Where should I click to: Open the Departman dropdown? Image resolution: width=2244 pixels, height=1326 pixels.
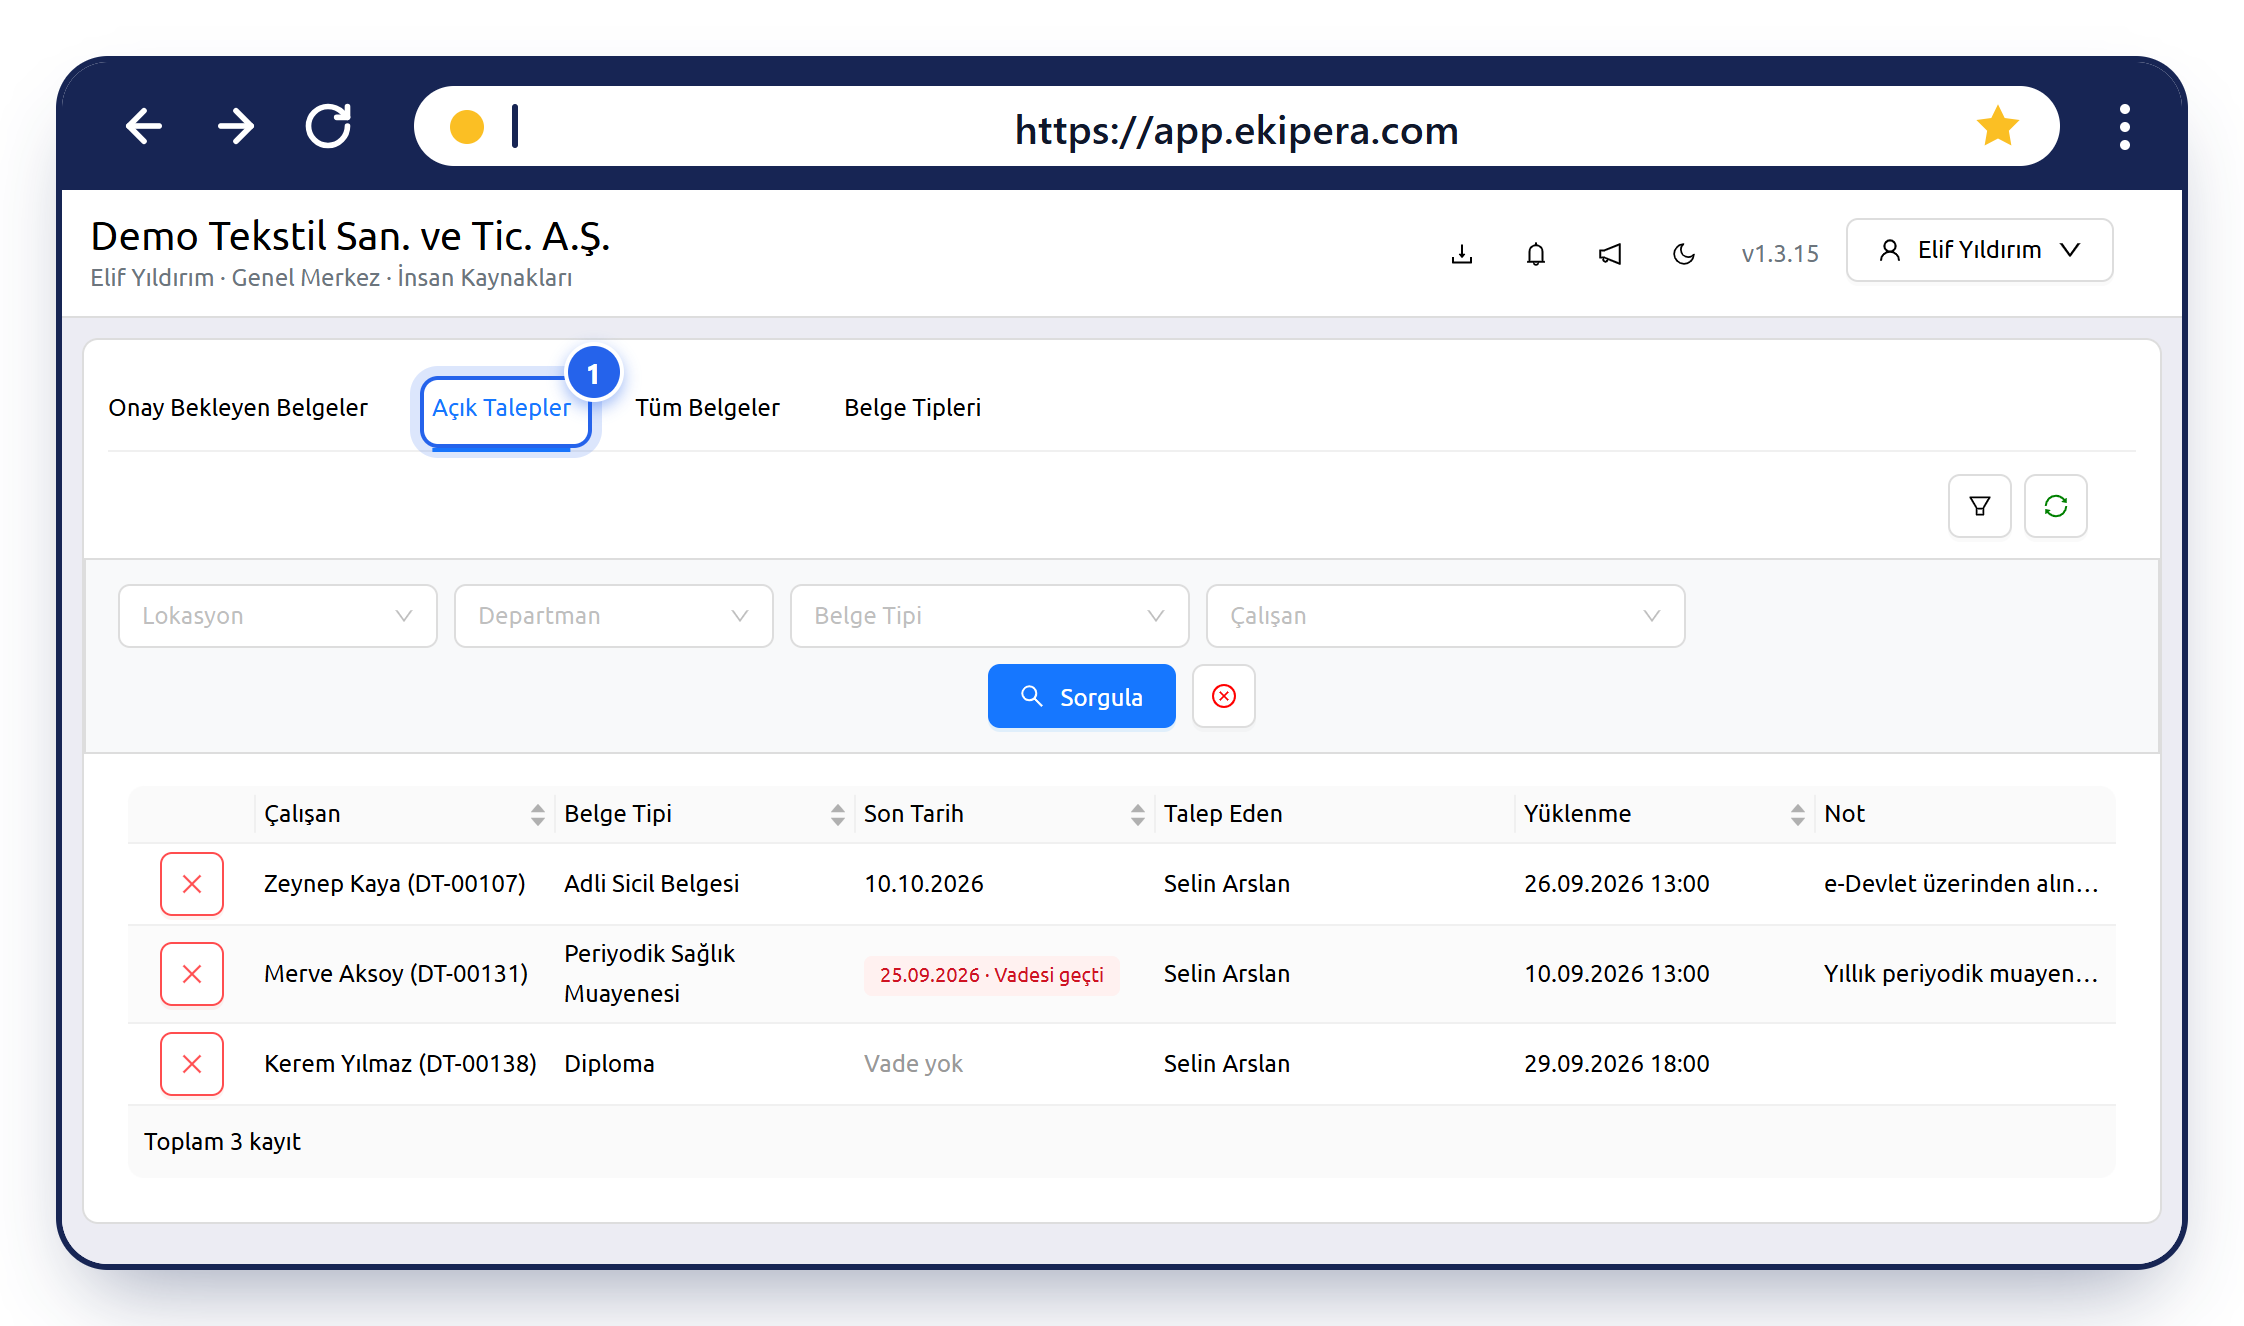[x=614, y=616]
